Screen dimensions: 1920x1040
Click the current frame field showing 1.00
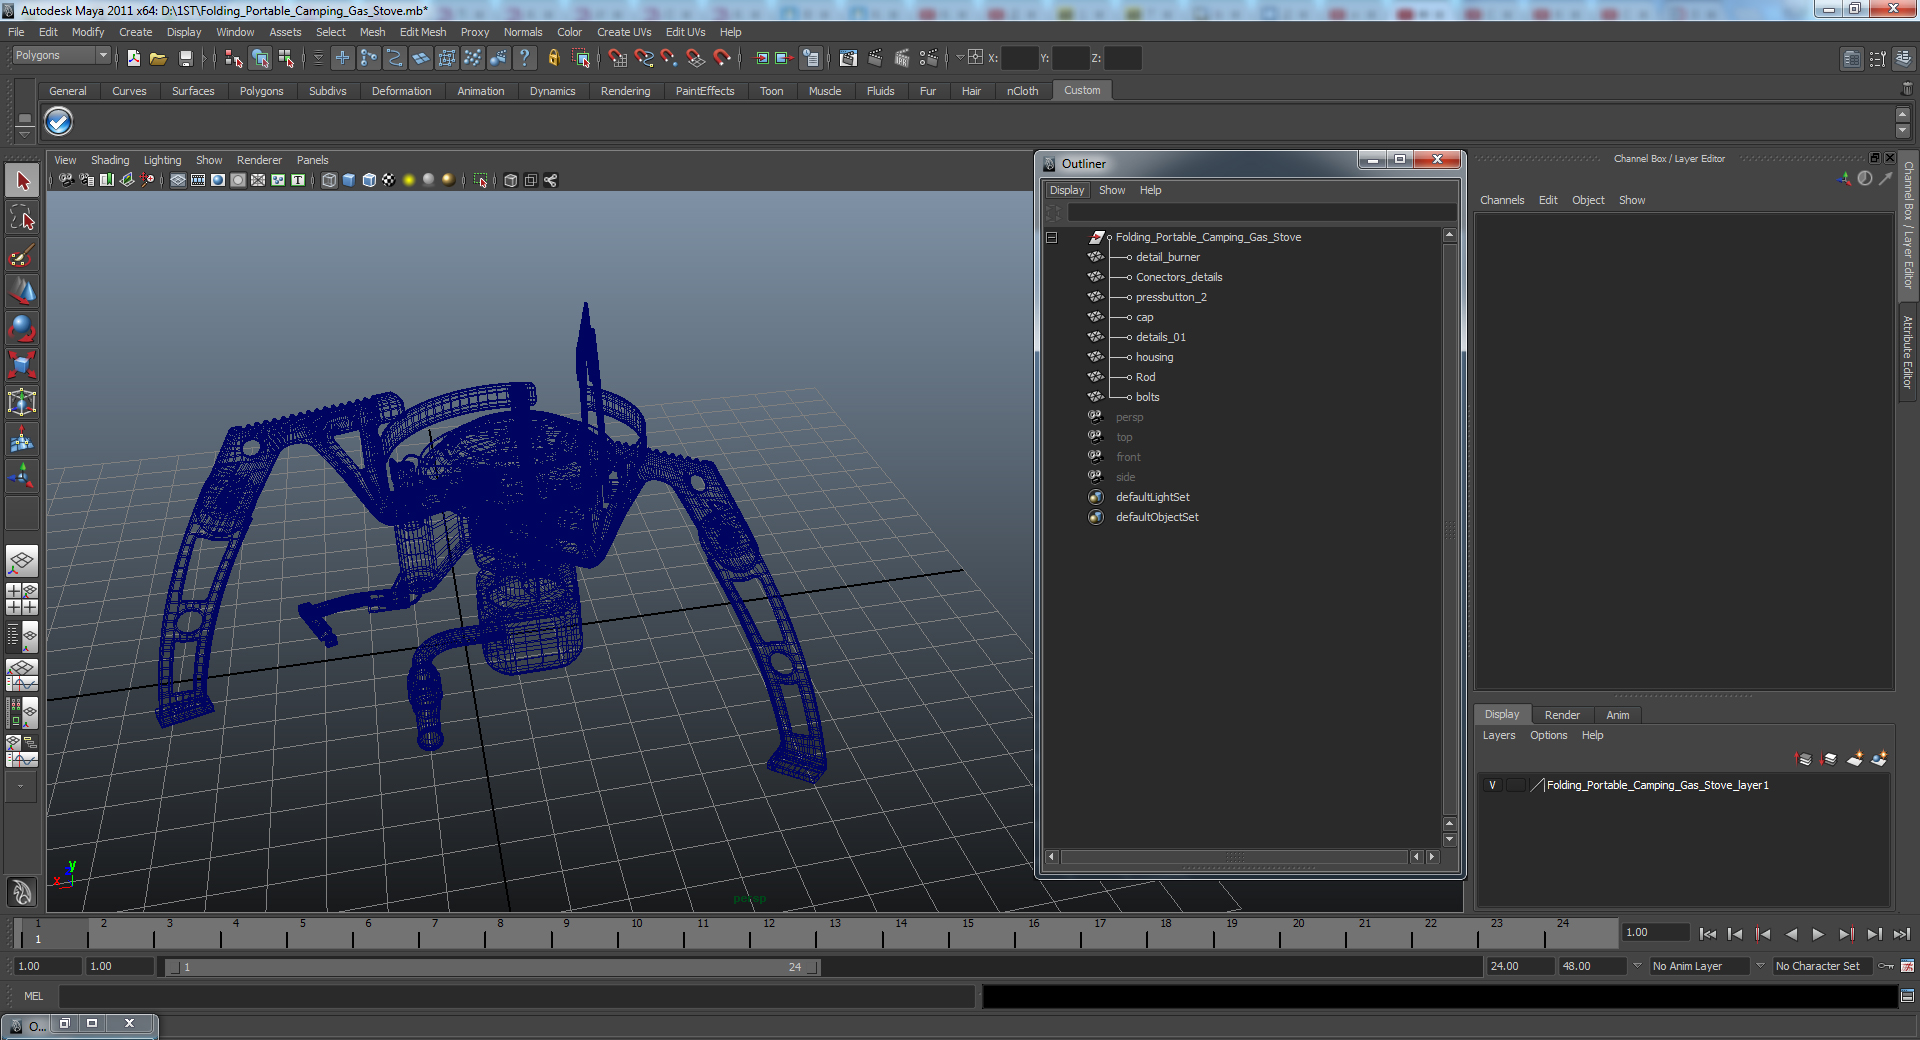coord(1656,932)
